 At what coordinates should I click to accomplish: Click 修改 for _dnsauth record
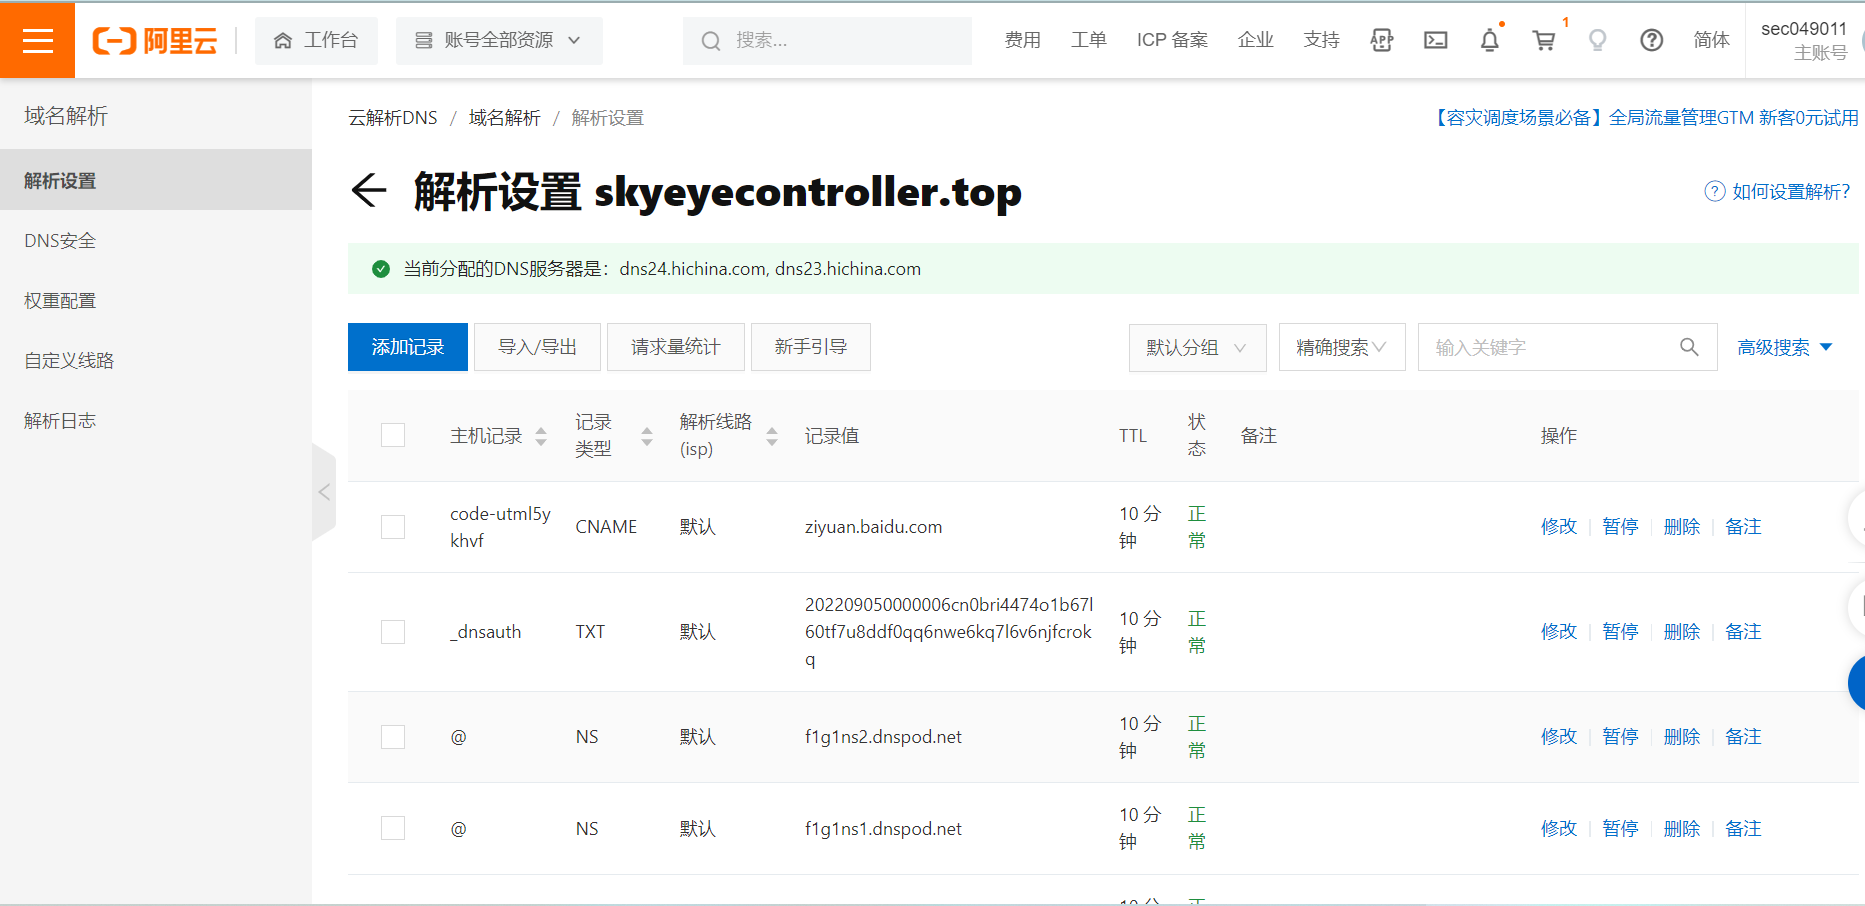[1559, 632]
